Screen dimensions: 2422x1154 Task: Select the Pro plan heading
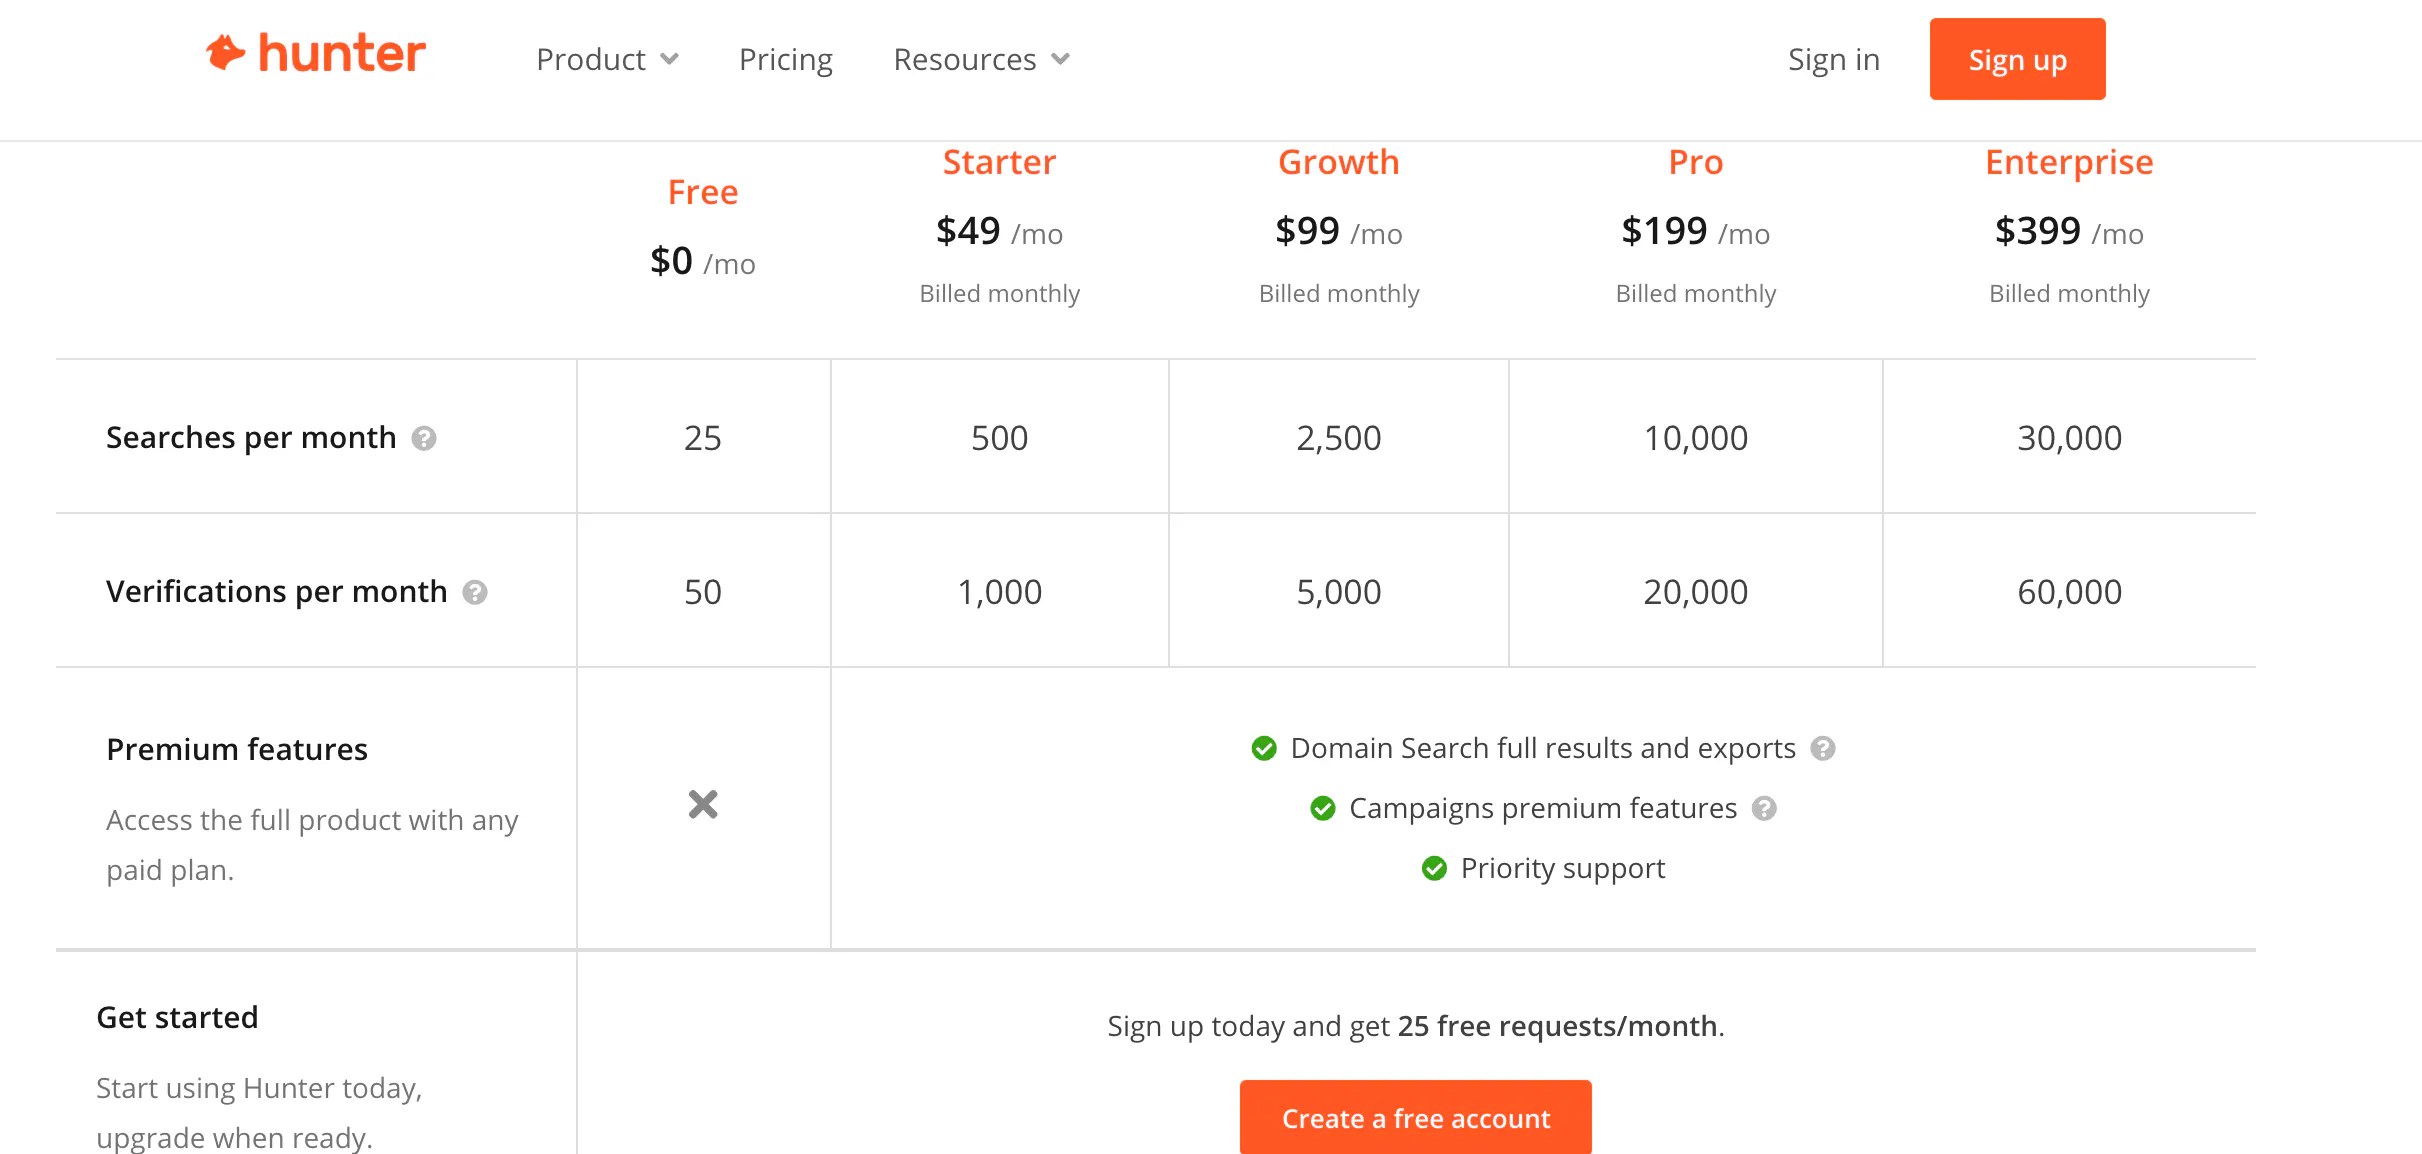1696,162
